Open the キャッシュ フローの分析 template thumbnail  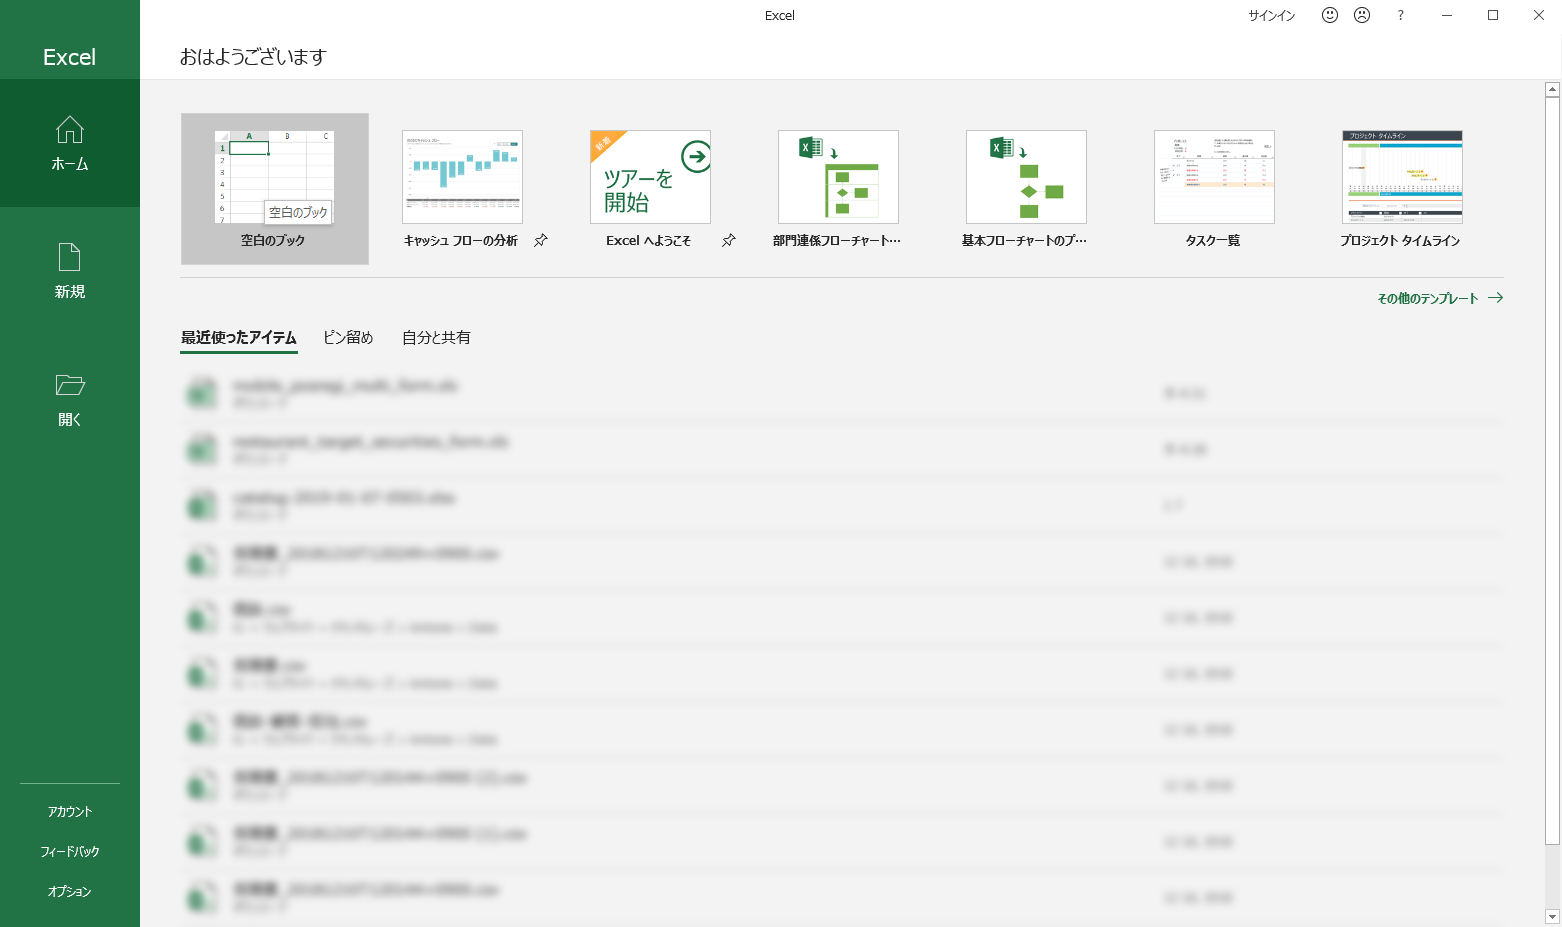[462, 177]
